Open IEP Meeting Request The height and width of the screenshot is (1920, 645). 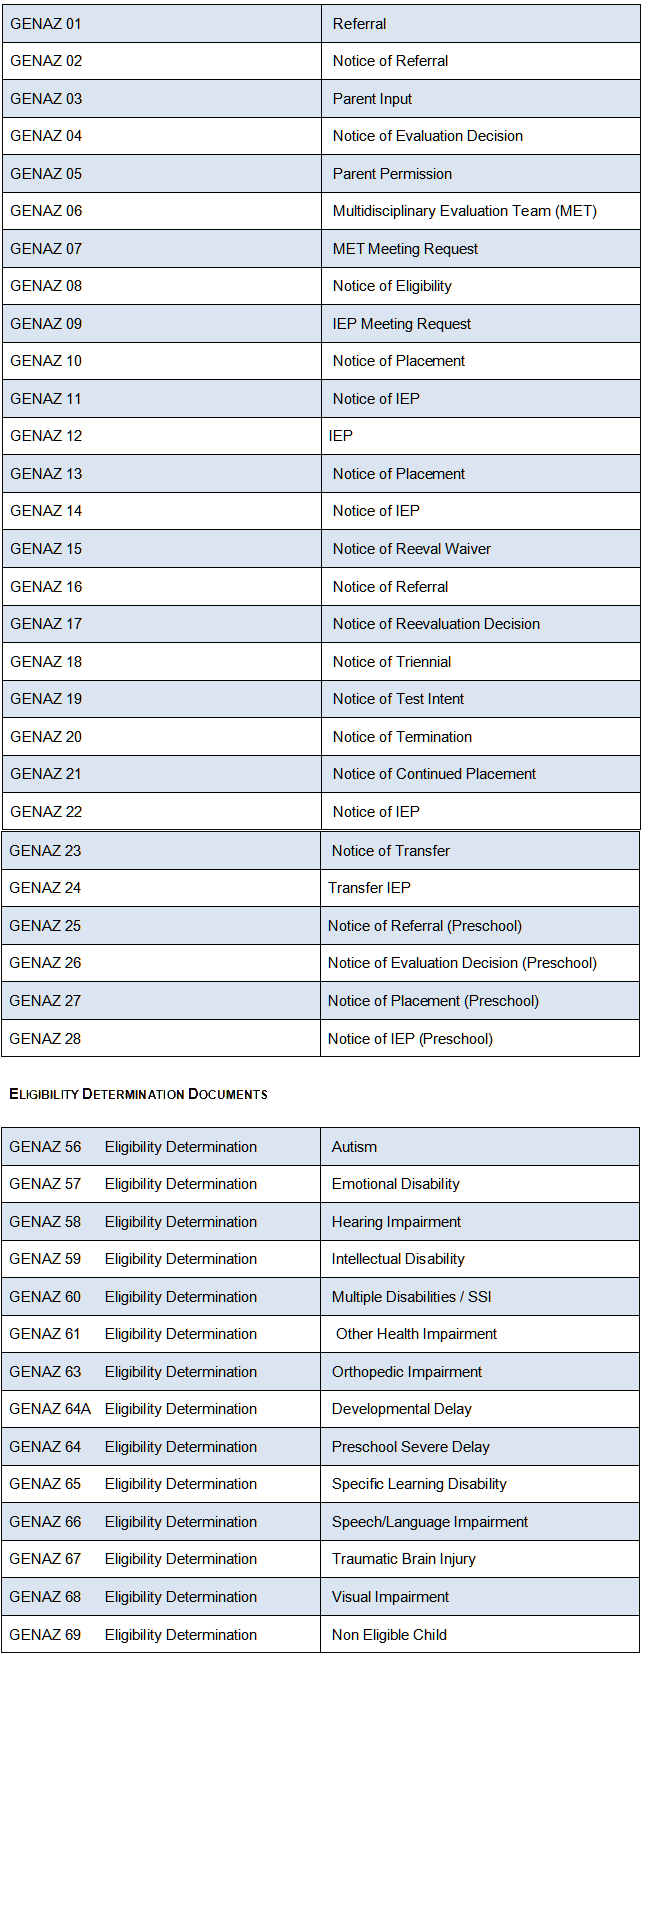[x=401, y=324]
